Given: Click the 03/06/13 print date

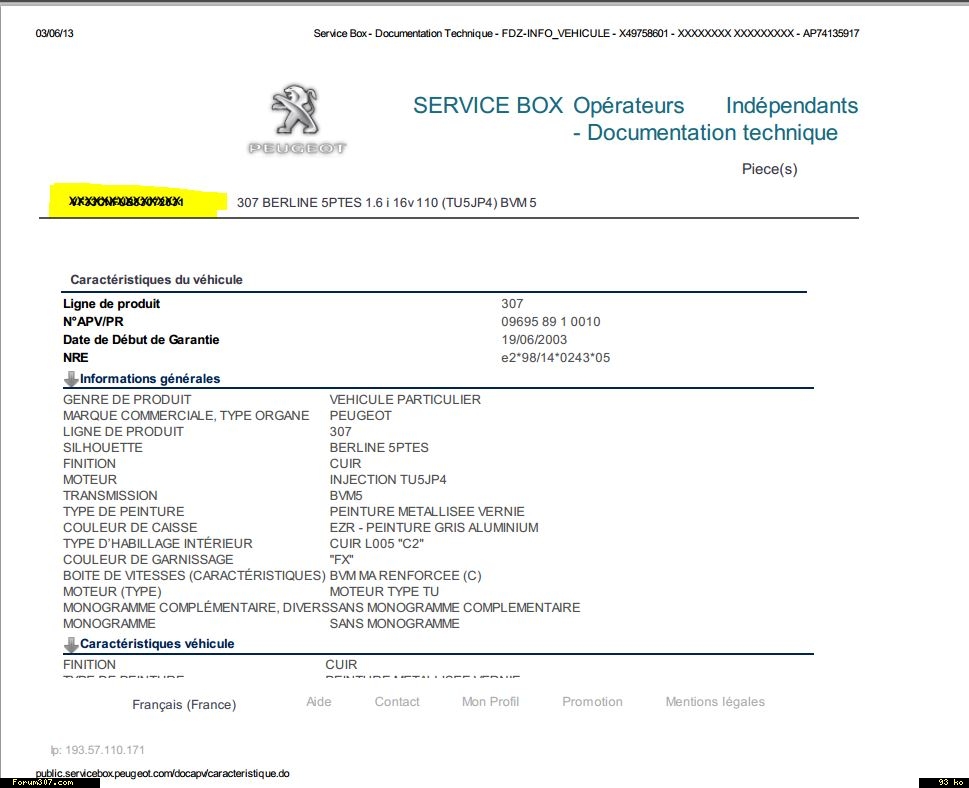Looking at the screenshot, I should (x=54, y=33).
